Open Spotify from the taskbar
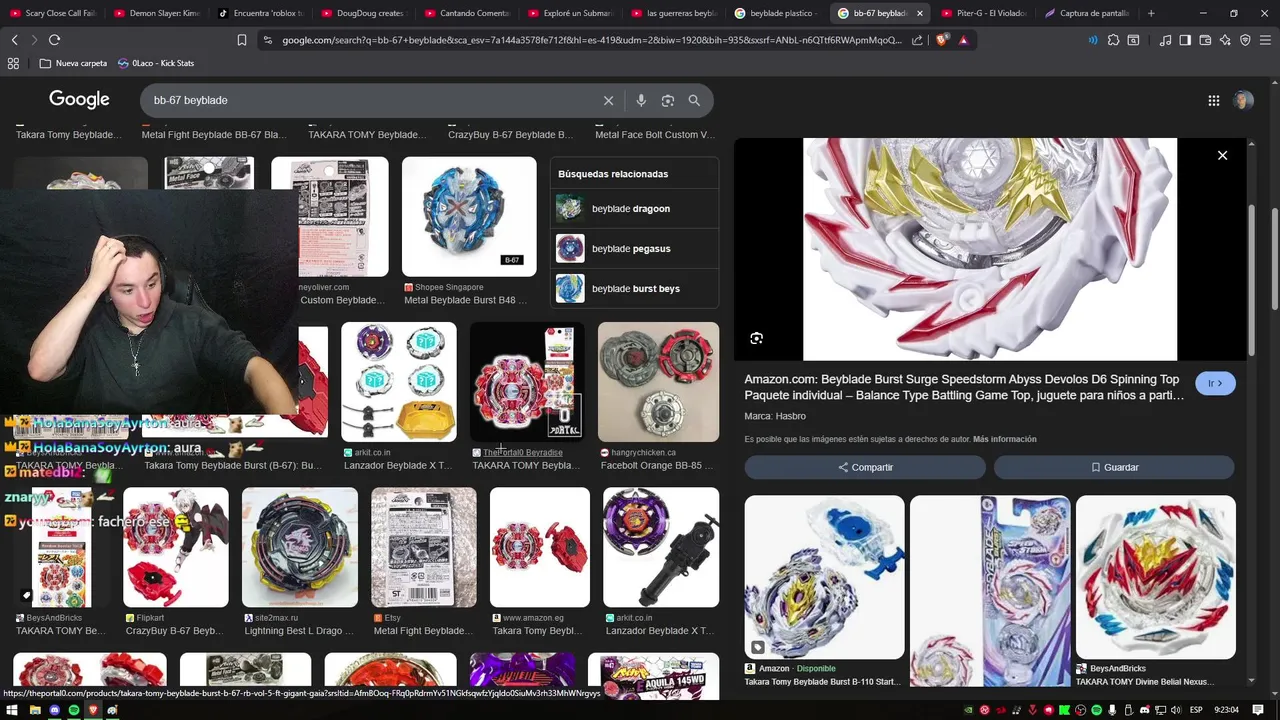 click(74, 710)
